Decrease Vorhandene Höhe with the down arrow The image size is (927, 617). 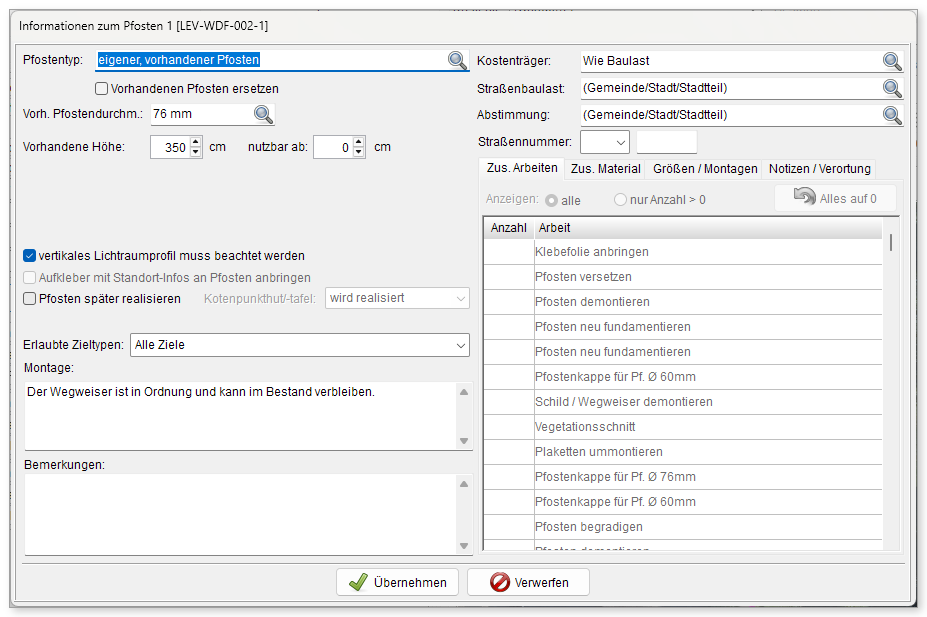[196, 152]
